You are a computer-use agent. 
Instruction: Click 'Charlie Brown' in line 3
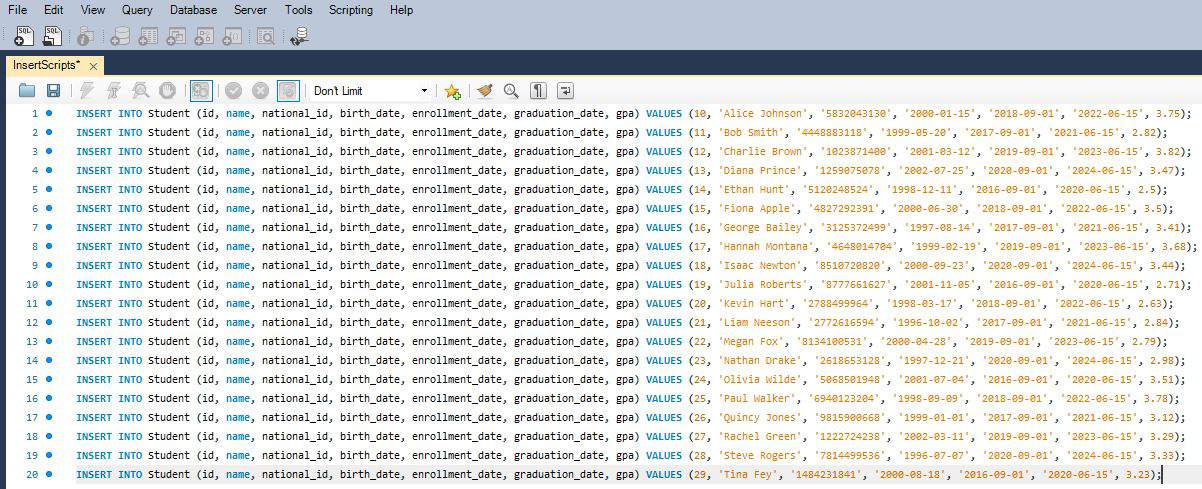(x=761, y=152)
